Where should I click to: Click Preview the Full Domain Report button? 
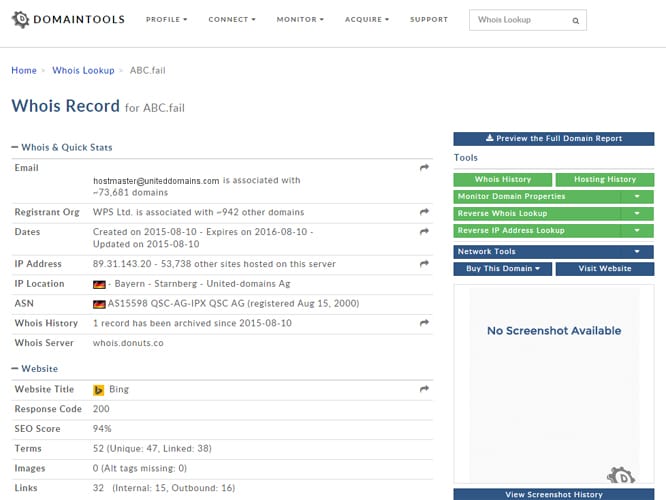[553, 139]
